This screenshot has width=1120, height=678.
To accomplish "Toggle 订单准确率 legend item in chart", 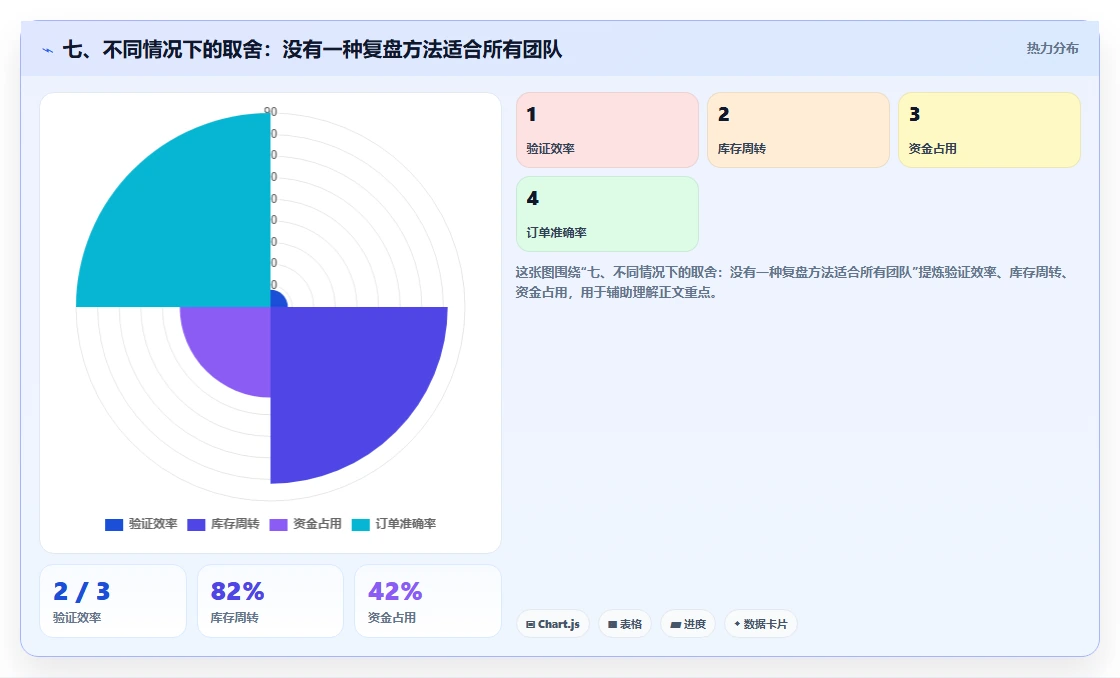I will pos(394,524).
